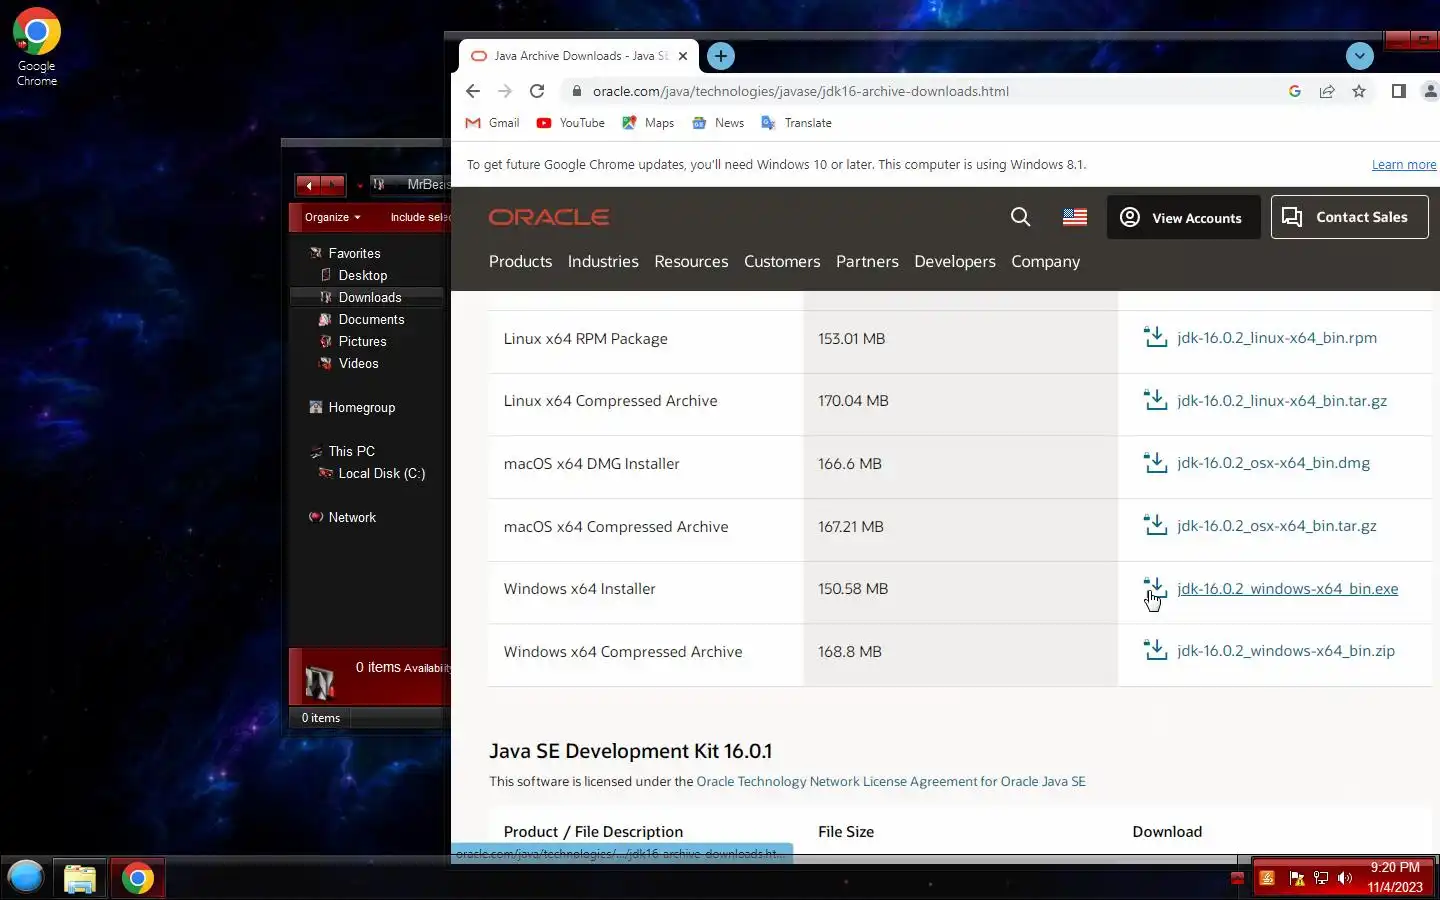Viewport: 1440px width, 900px height.
Task: Close the Java Archive Downloads tab
Action: click(683, 56)
